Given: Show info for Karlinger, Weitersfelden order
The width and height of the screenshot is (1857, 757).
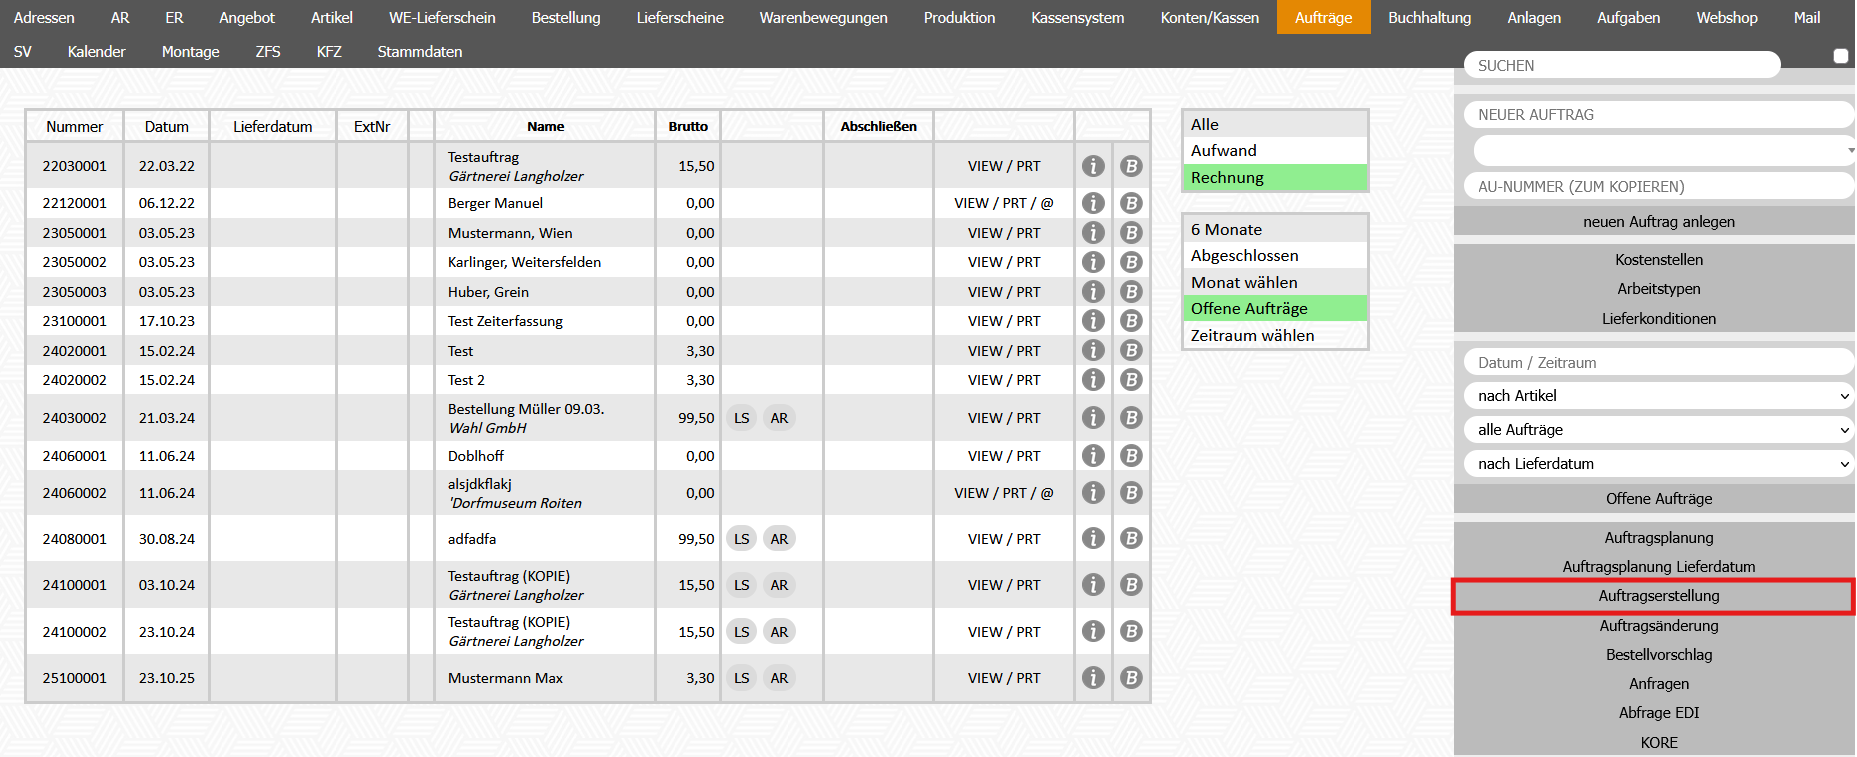Looking at the screenshot, I should point(1093,262).
